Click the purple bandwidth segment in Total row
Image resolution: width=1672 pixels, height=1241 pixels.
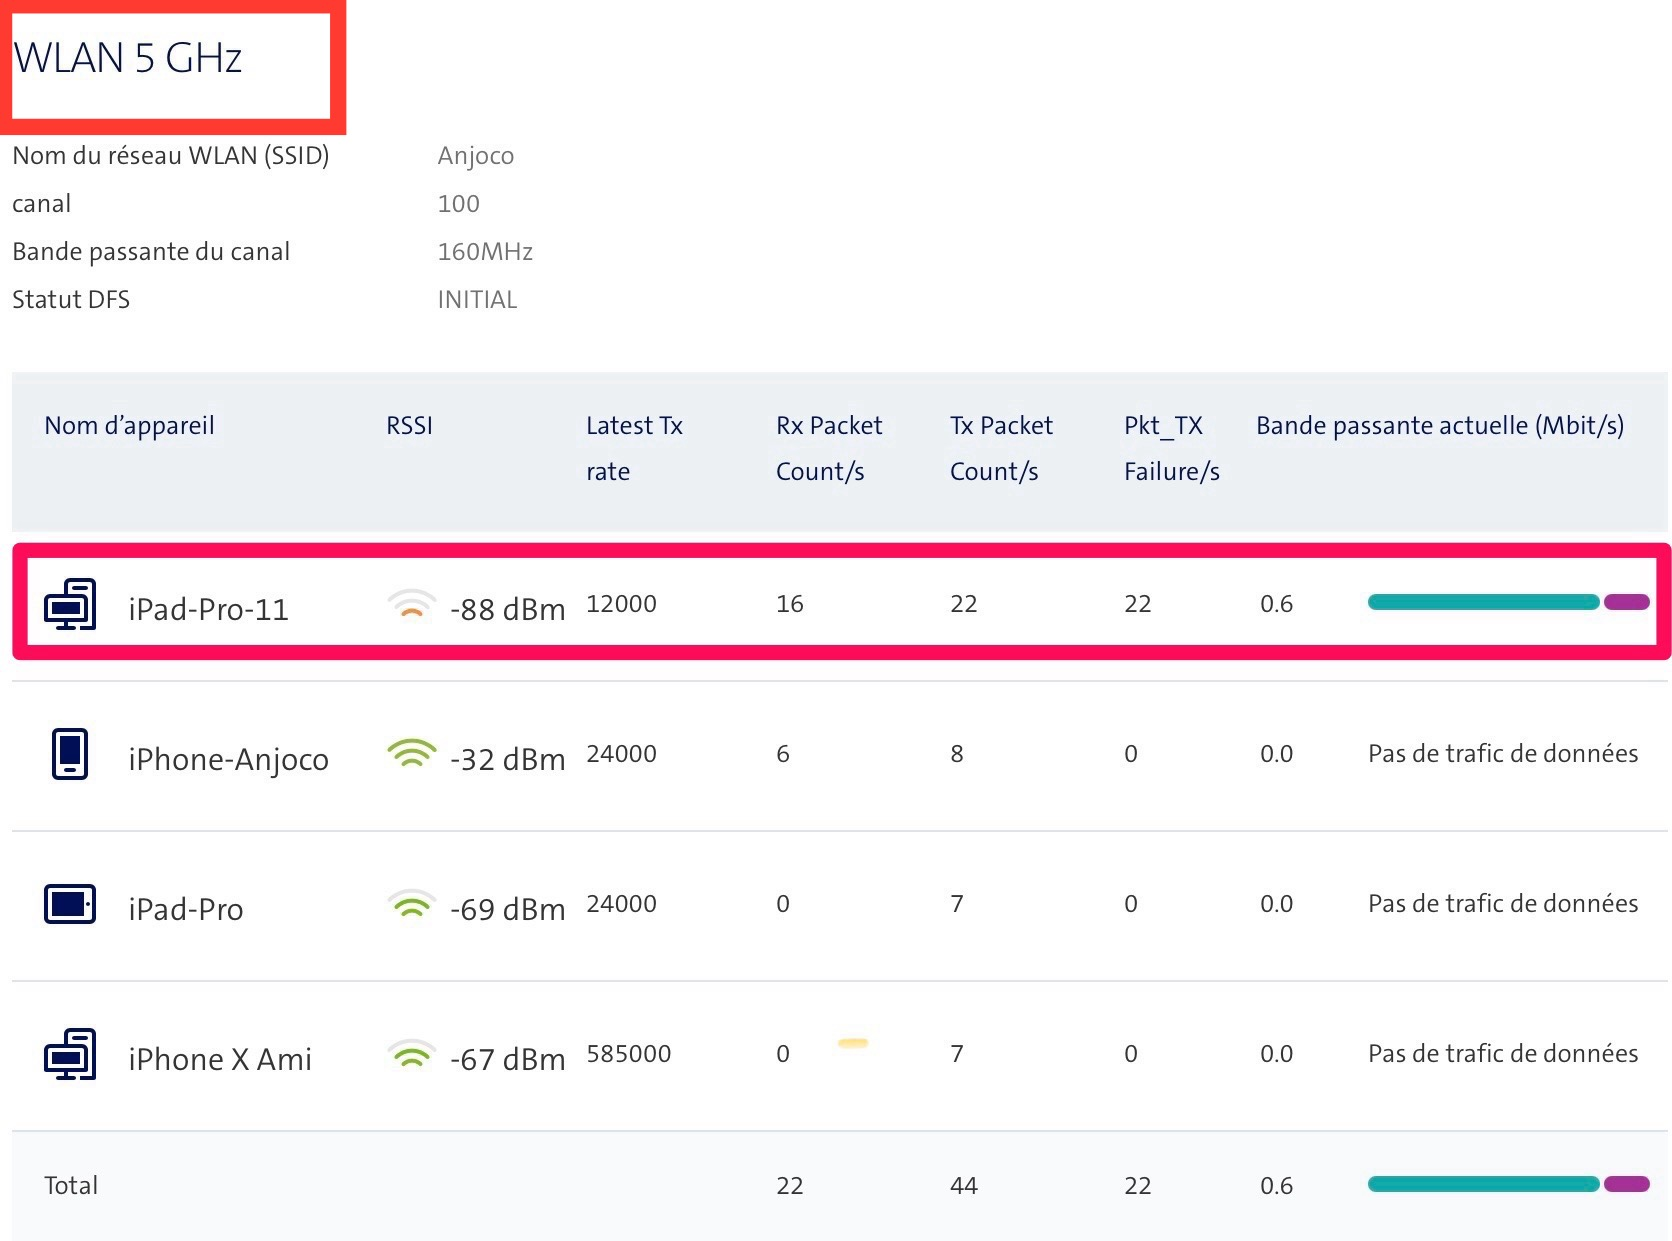pyautogui.click(x=1627, y=1184)
